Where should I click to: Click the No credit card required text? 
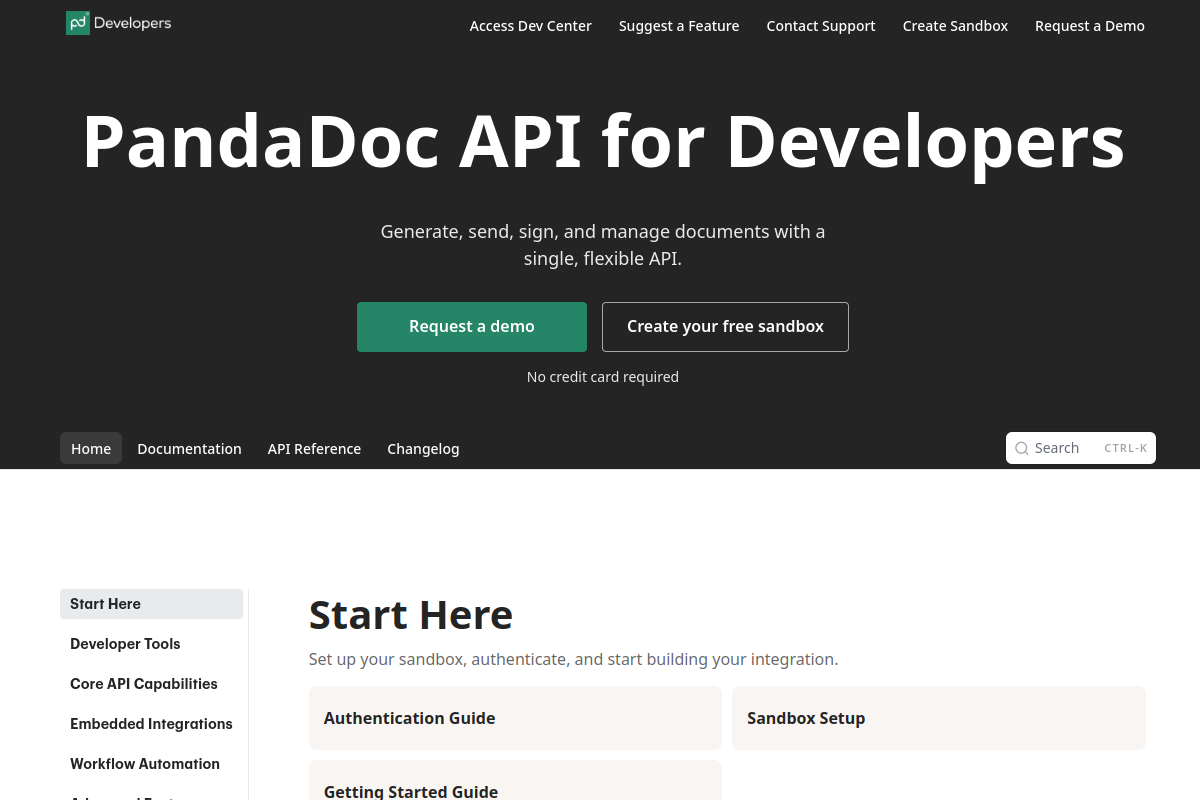(x=603, y=377)
